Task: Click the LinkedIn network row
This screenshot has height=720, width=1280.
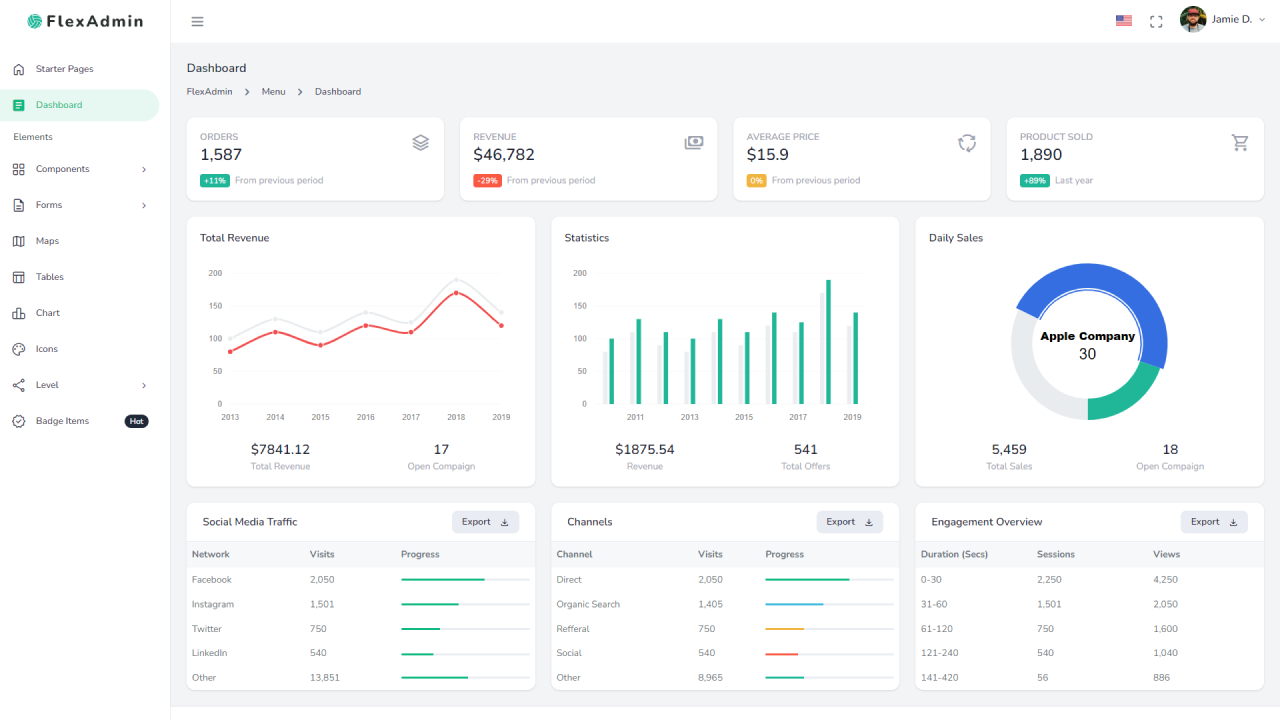Action: [x=361, y=653]
